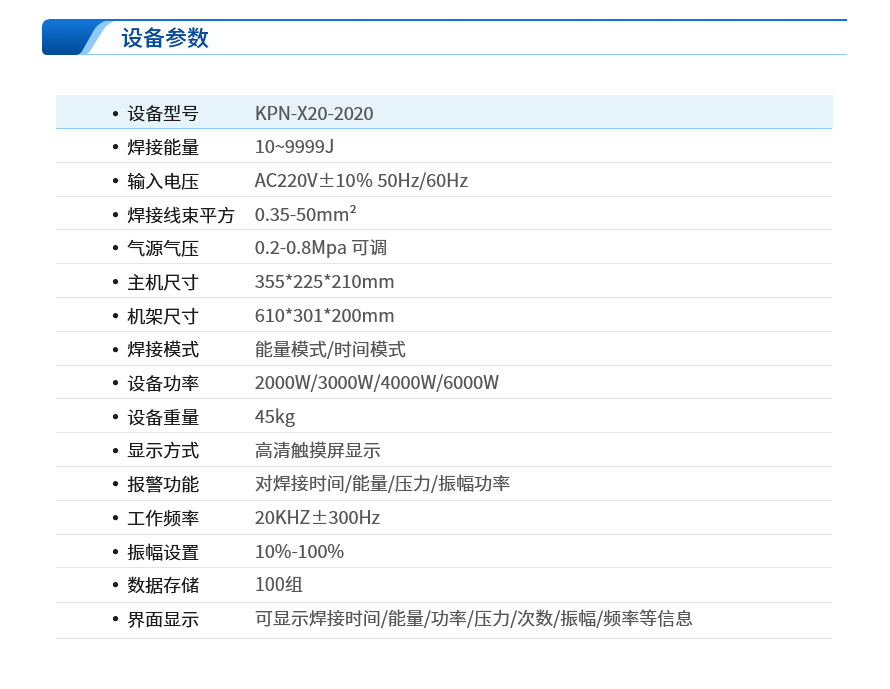Select the power value 2000W/3000W/4000W/6000W
Image resolution: width=890 pixels, height=689 pixels.
(x=376, y=383)
